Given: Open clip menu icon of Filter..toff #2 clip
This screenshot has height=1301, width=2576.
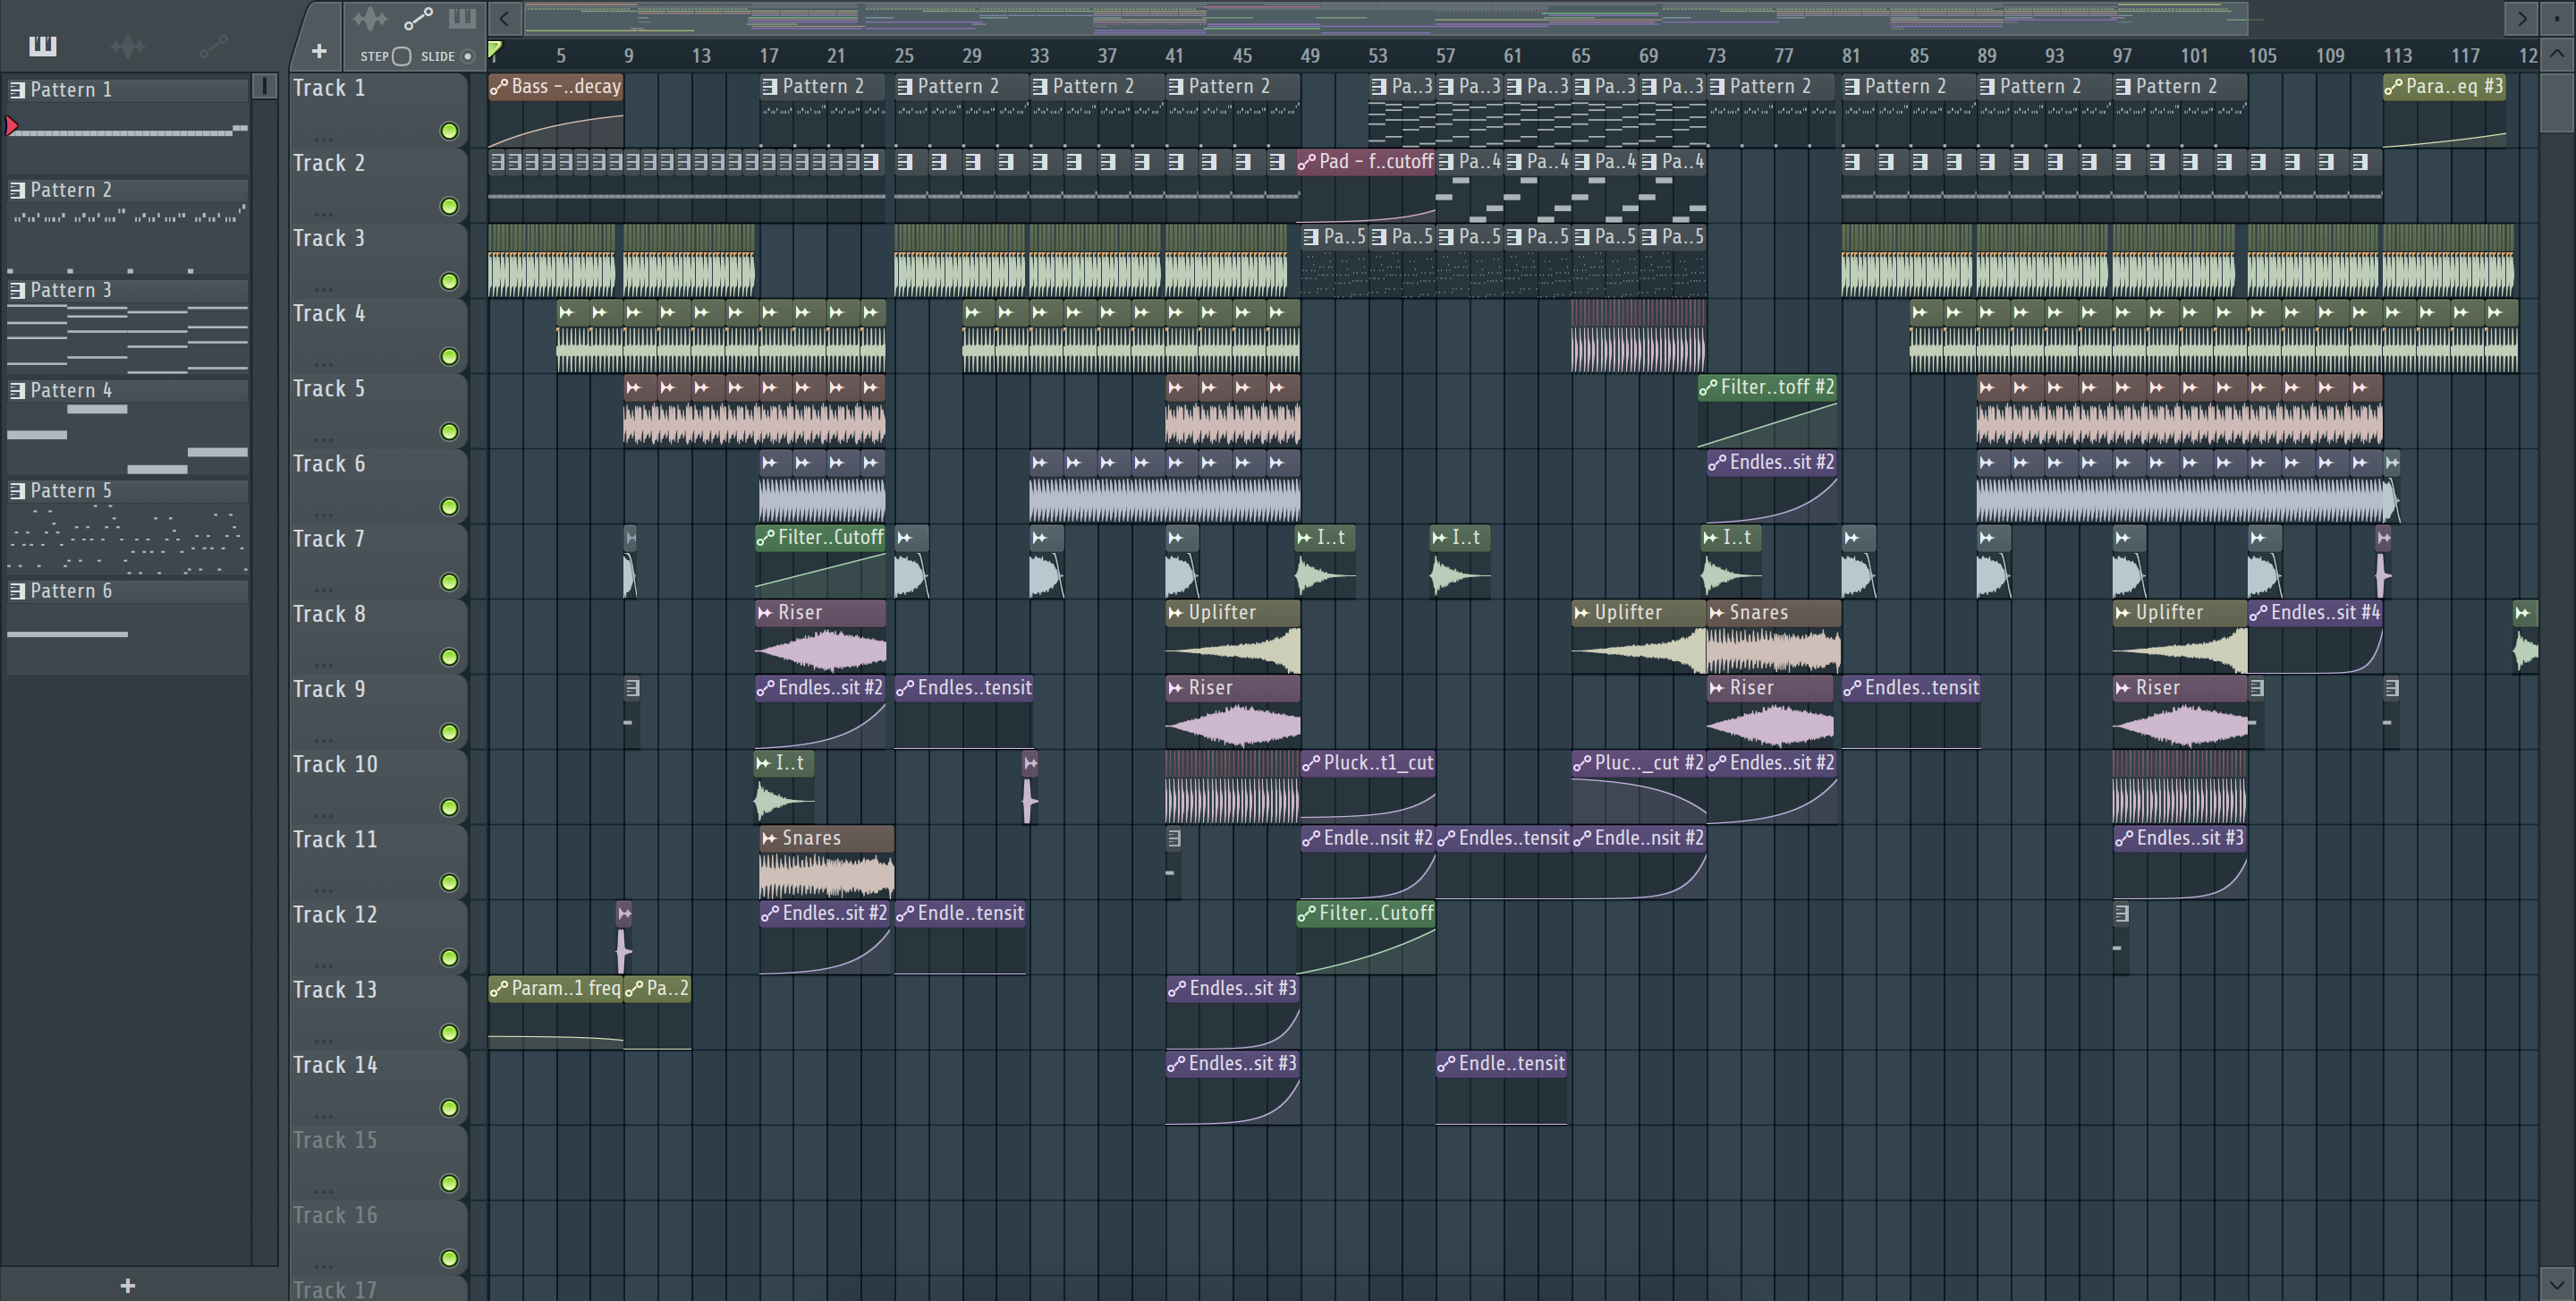Looking at the screenshot, I should coord(1709,387).
